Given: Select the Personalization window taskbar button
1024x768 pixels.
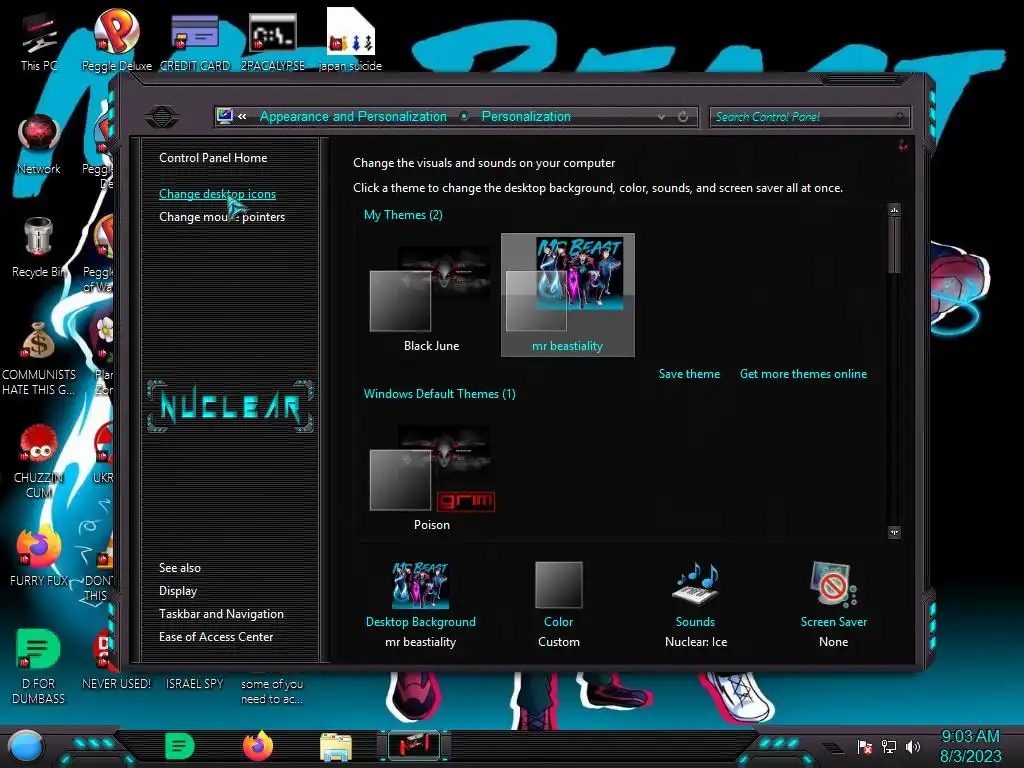Looking at the screenshot, I should pos(414,746).
